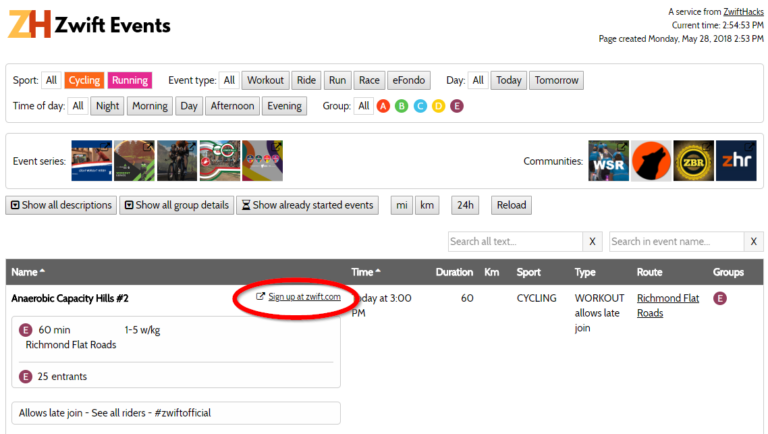
Task: Open the second event series thumbnail with green stripes
Action: (134, 161)
